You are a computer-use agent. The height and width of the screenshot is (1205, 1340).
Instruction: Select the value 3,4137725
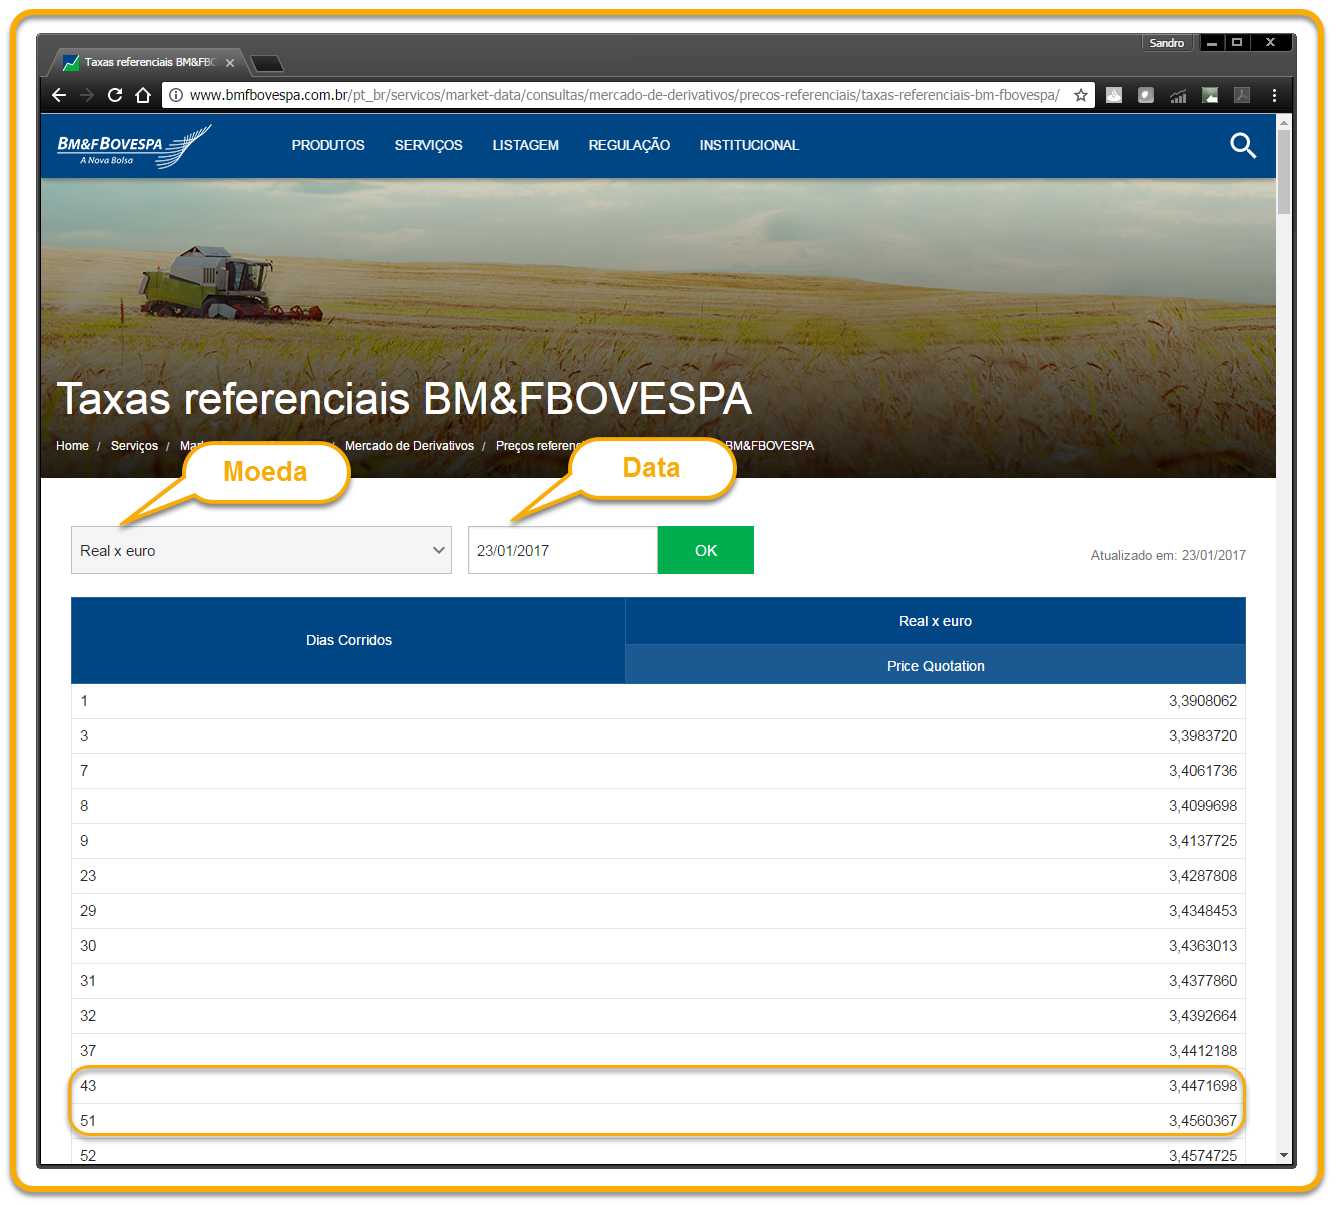click(x=1203, y=841)
